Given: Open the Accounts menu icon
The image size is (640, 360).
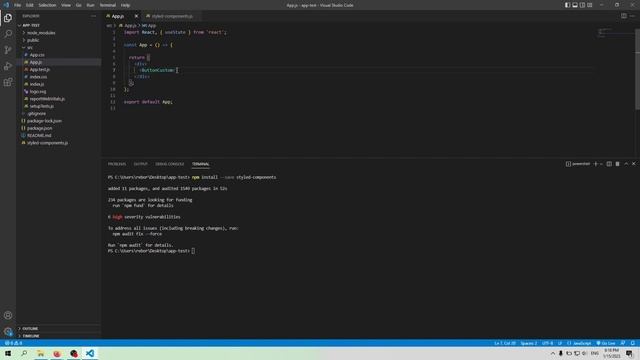Looking at the screenshot, I should tap(8, 315).
